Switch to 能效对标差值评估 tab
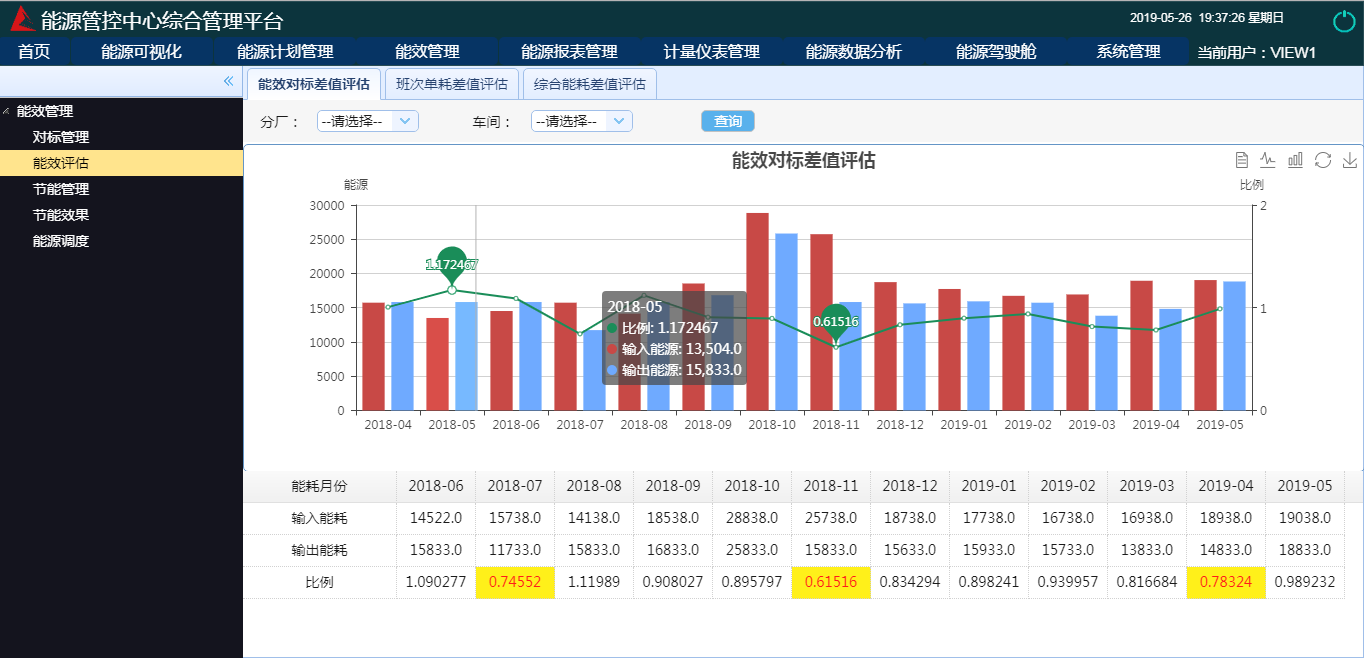Image resolution: width=1364 pixels, height=658 pixels. point(314,84)
